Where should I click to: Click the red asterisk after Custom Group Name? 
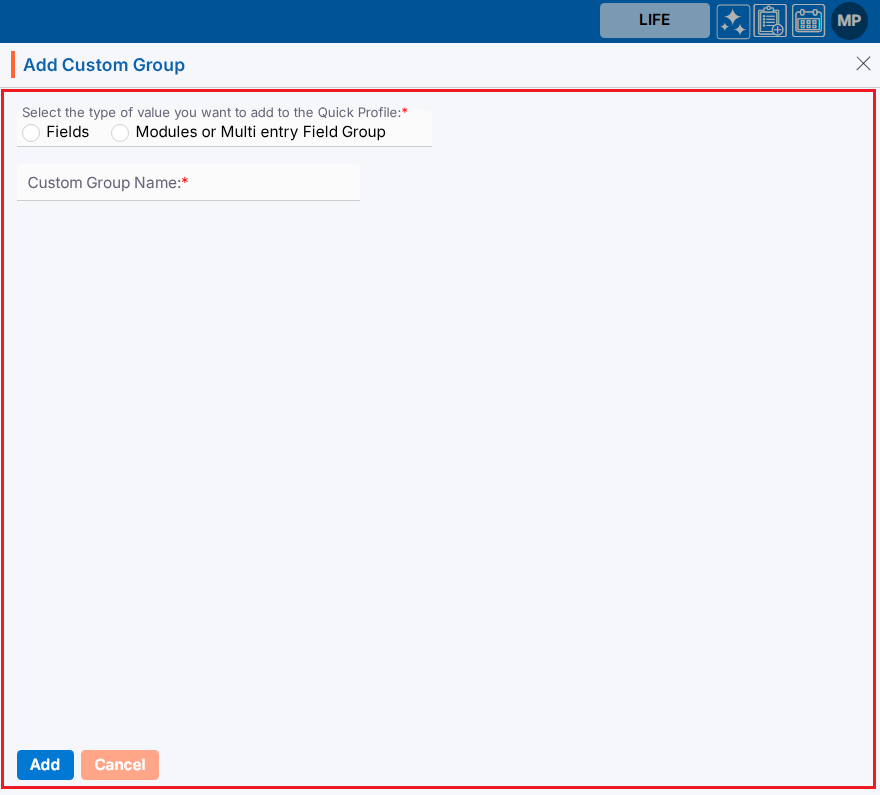[185, 183]
